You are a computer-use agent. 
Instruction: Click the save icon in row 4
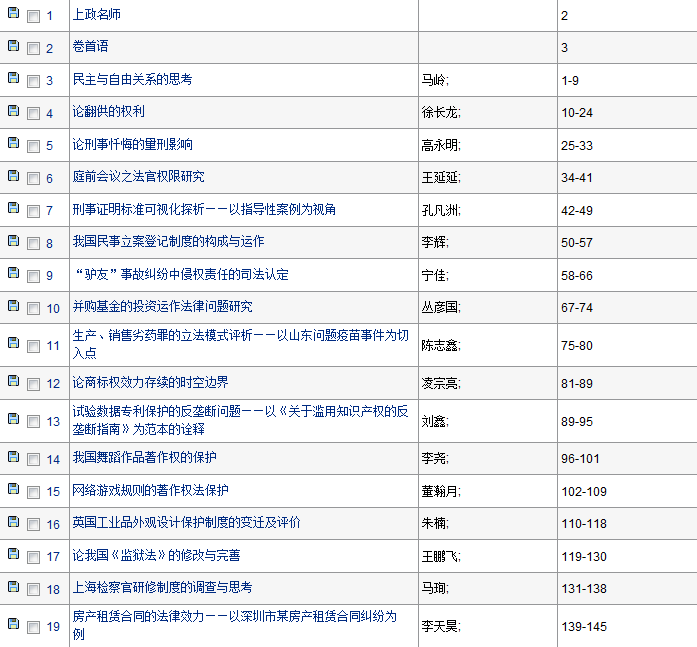[13, 112]
